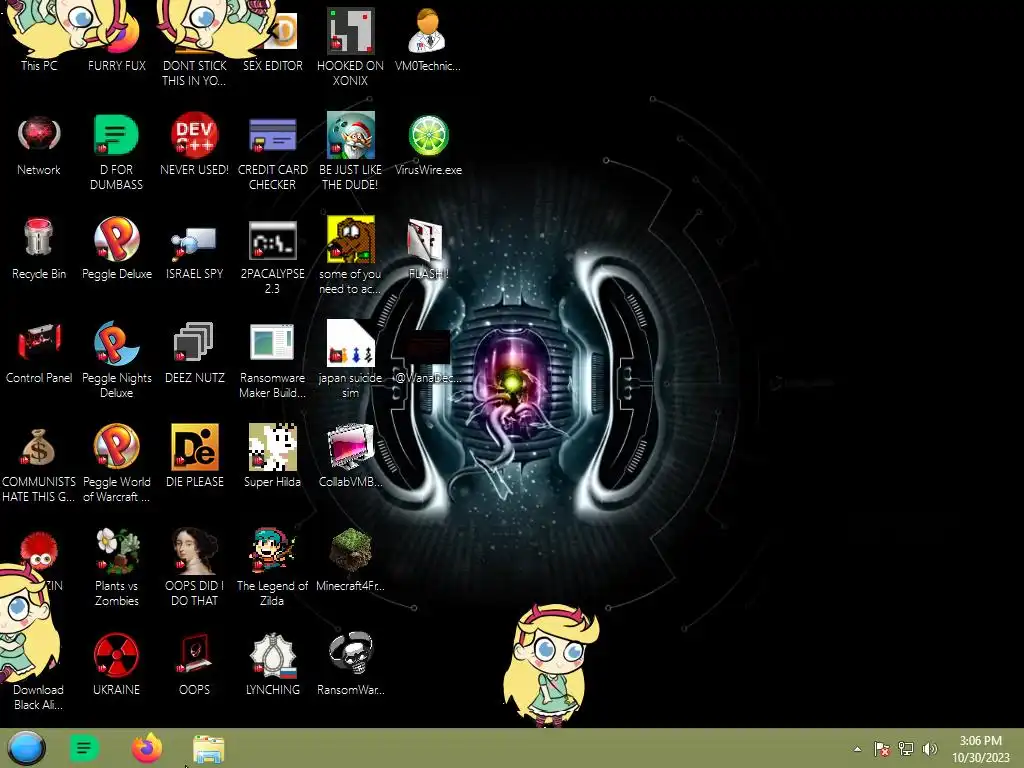Select the UKRAINE radiation icon
This screenshot has width=1024, height=768.
pos(116,664)
